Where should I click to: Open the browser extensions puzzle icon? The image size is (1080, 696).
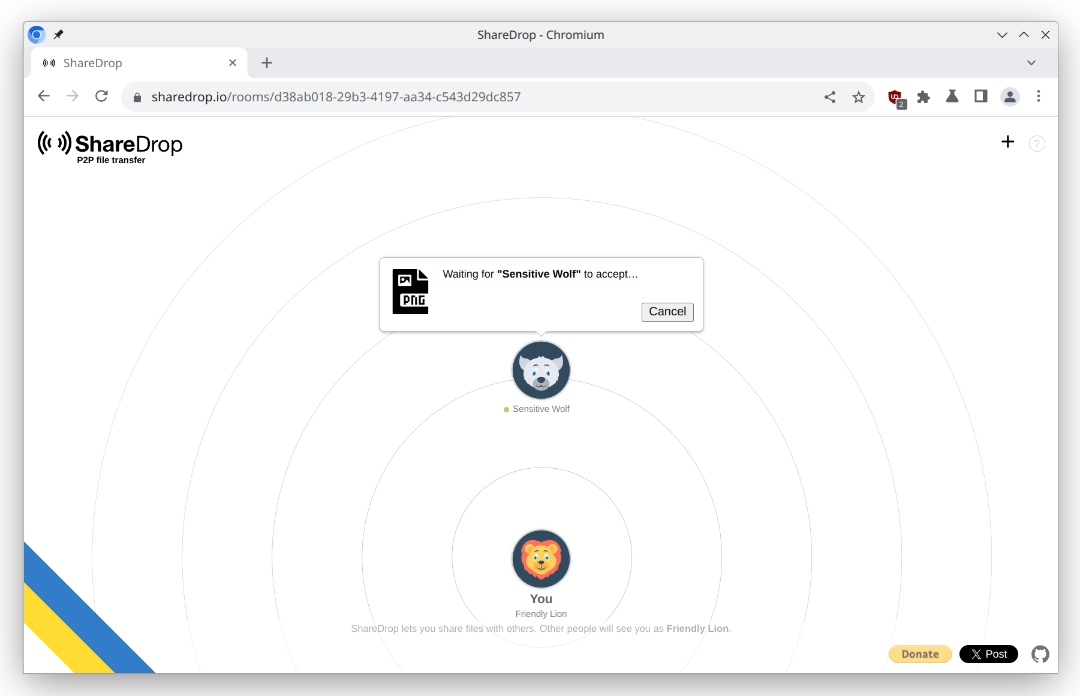(923, 96)
